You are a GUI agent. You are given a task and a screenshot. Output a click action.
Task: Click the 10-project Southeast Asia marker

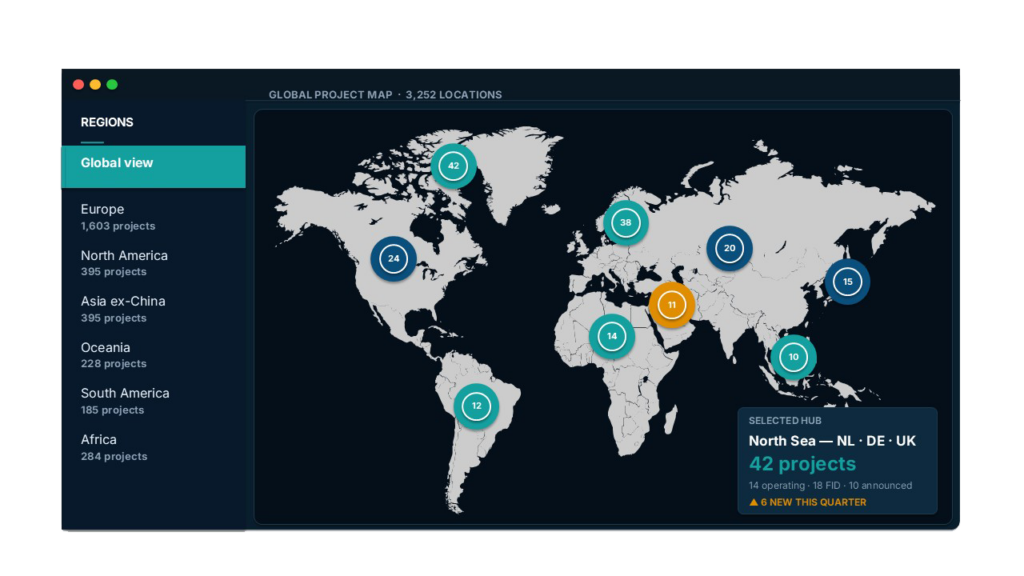pos(794,355)
